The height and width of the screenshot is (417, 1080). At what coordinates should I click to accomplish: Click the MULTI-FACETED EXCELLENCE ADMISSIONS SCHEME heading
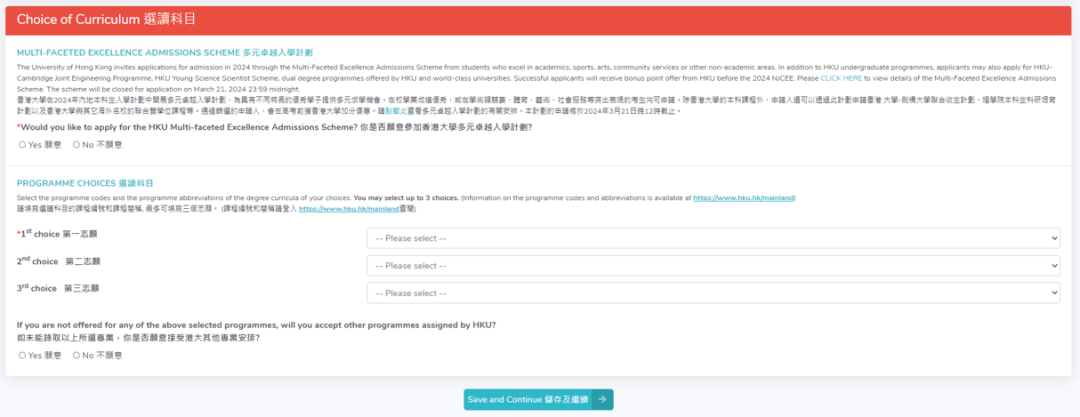pos(166,52)
